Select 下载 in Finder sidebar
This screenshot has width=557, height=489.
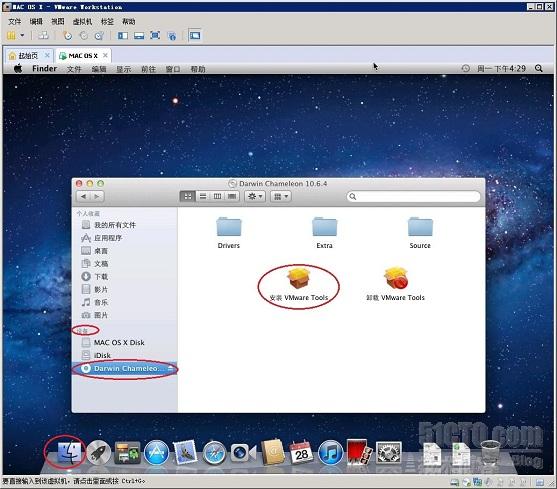pos(124,276)
